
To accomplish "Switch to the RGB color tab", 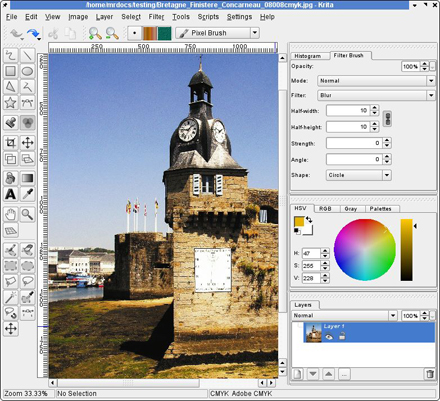I will tap(325, 209).
